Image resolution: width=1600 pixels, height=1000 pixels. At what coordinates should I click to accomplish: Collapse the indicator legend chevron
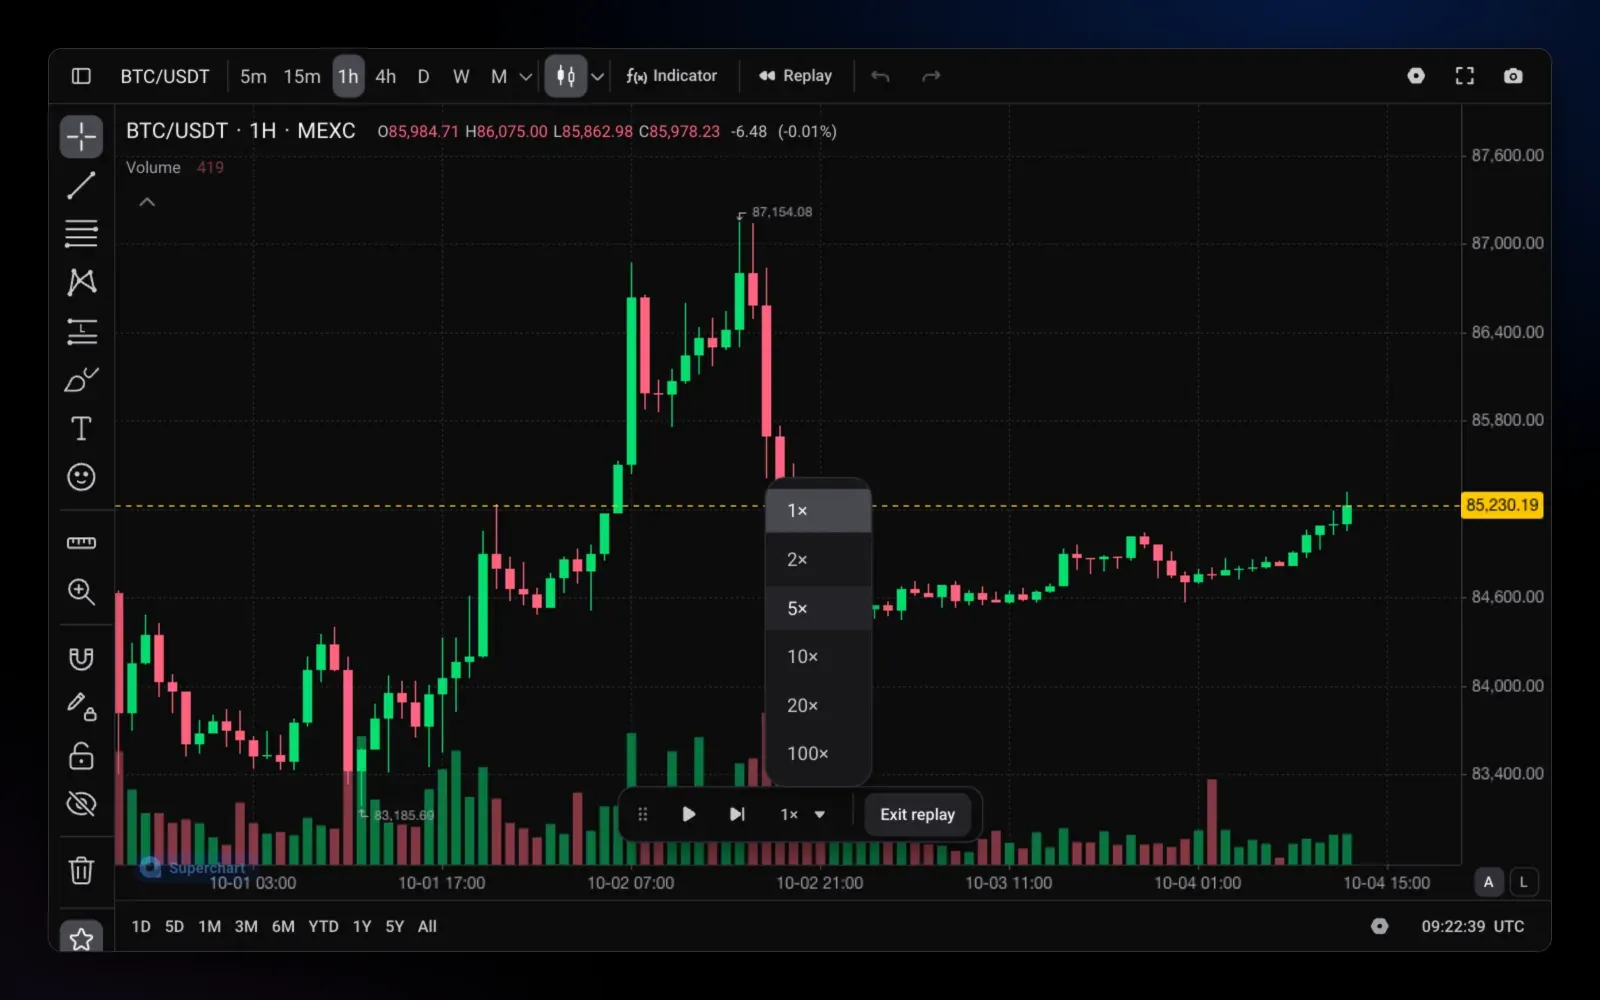(147, 202)
